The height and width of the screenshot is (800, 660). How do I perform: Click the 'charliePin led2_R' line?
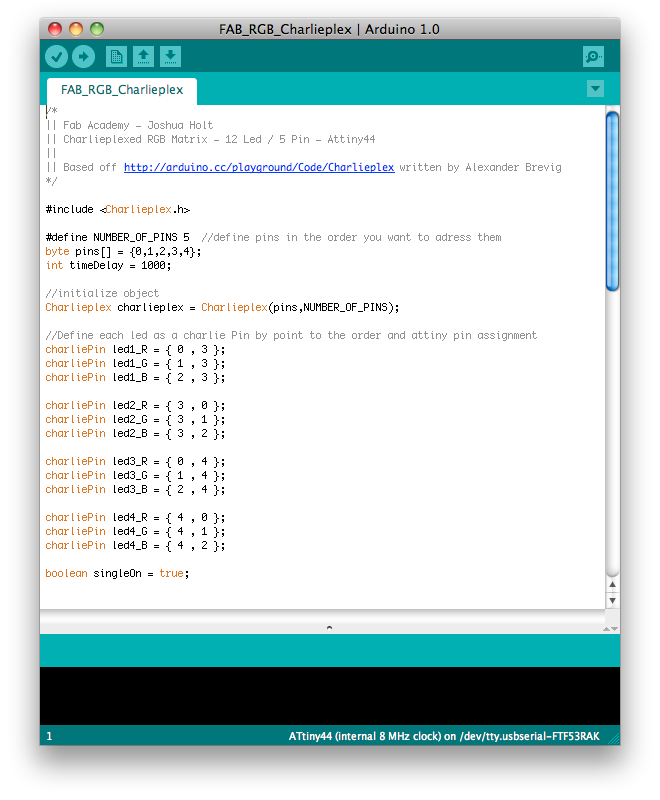pos(135,406)
